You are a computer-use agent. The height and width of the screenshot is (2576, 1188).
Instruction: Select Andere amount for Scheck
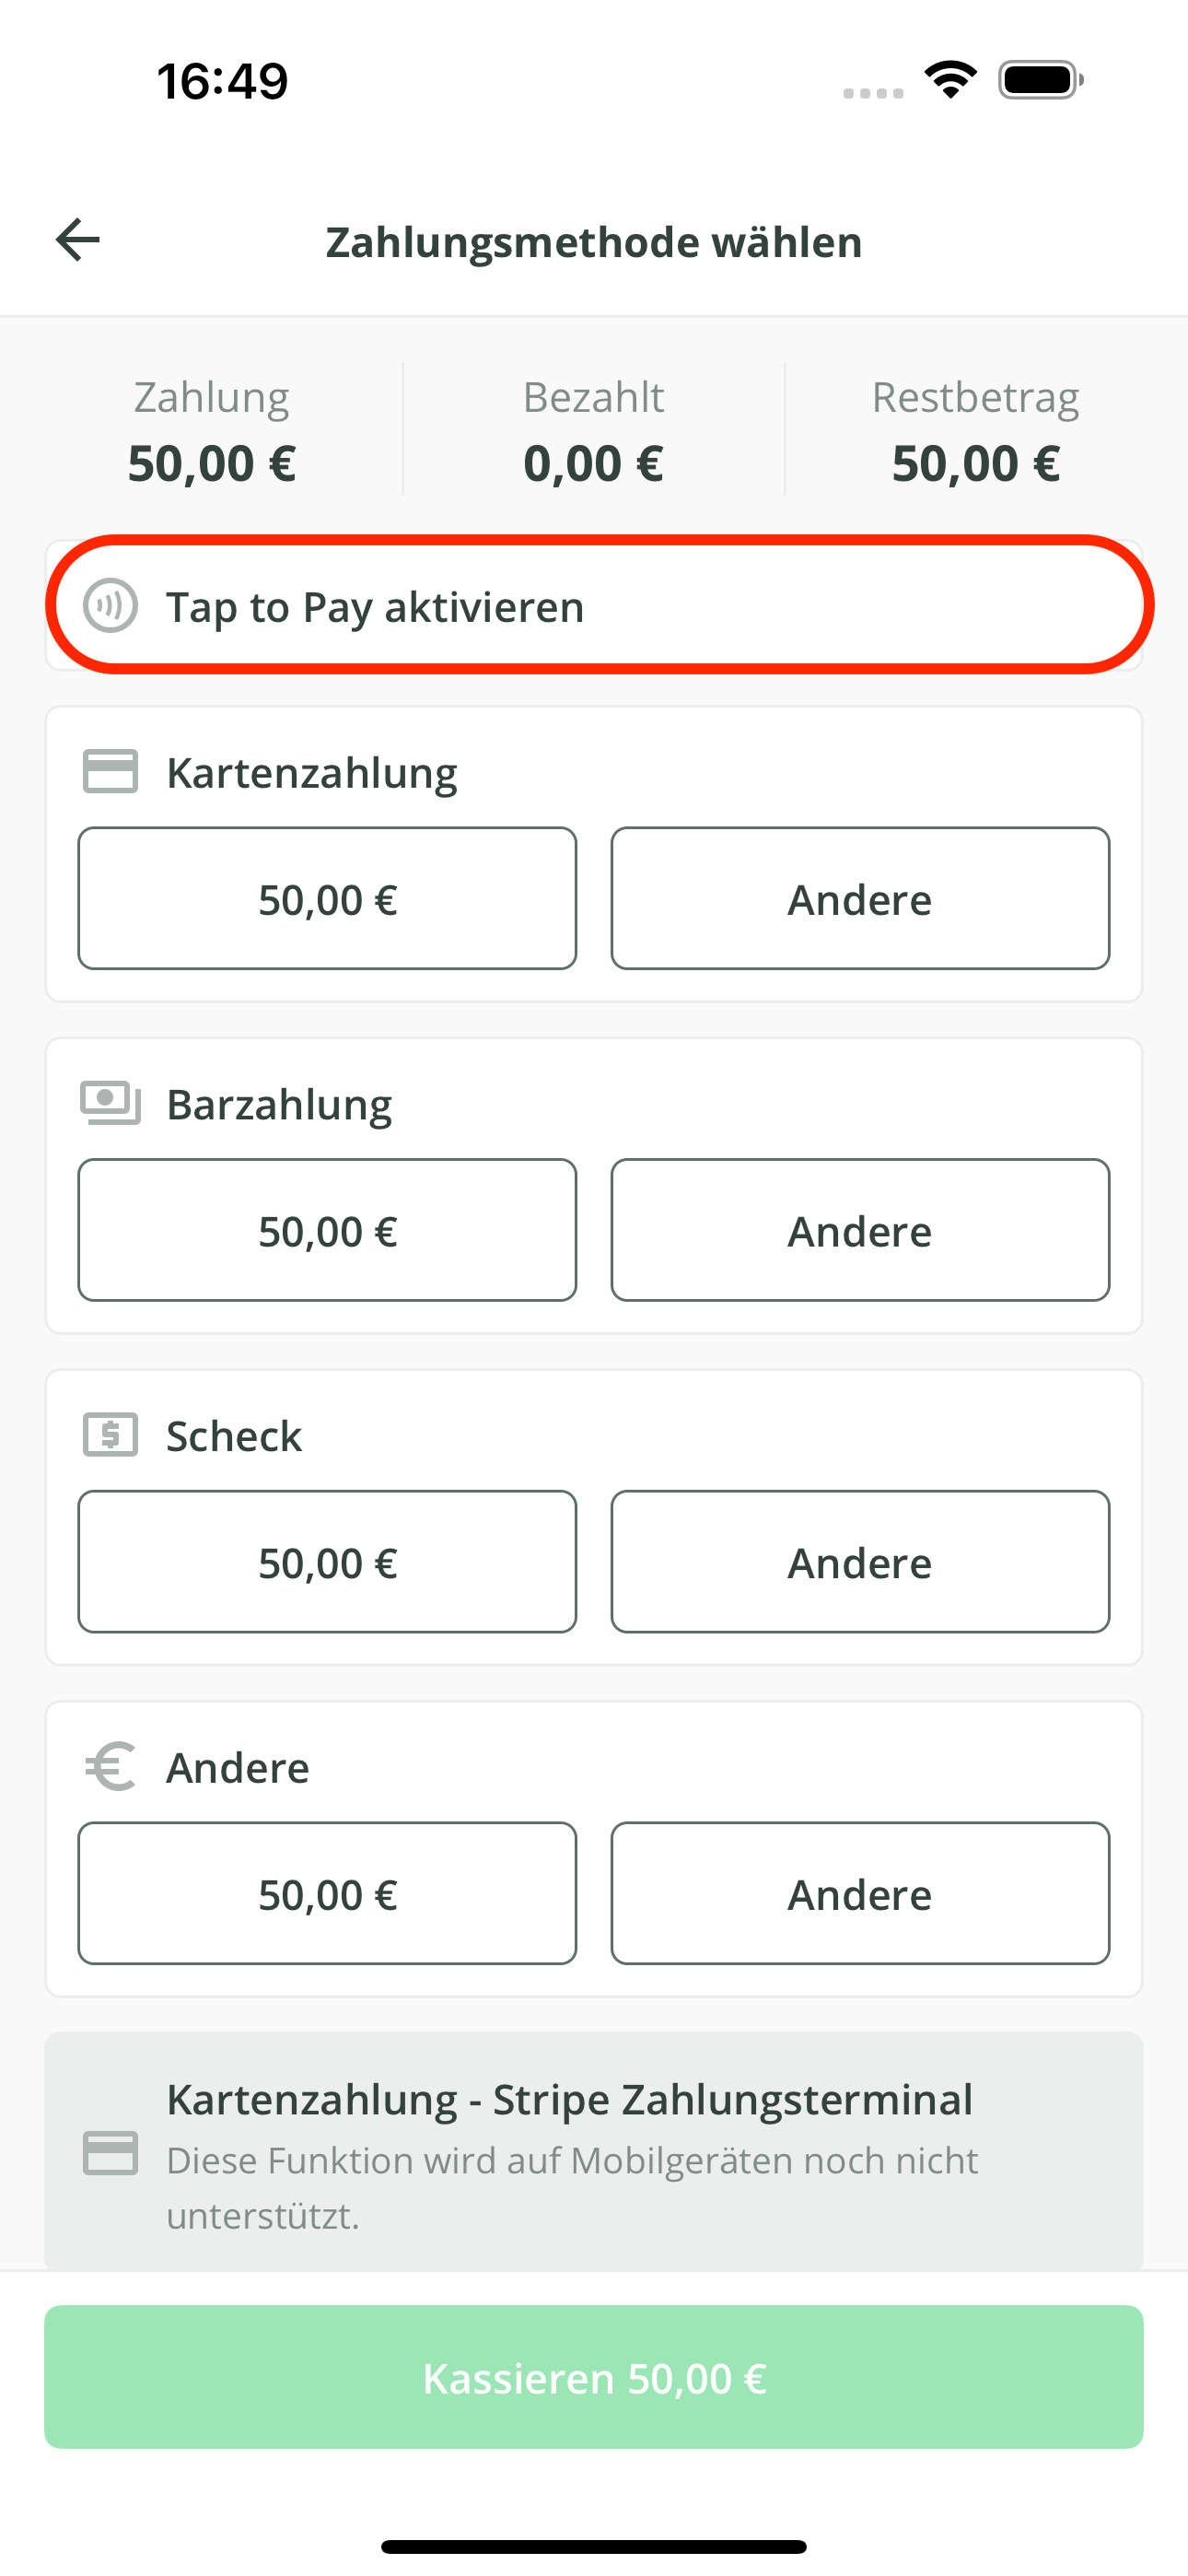[x=860, y=1562]
